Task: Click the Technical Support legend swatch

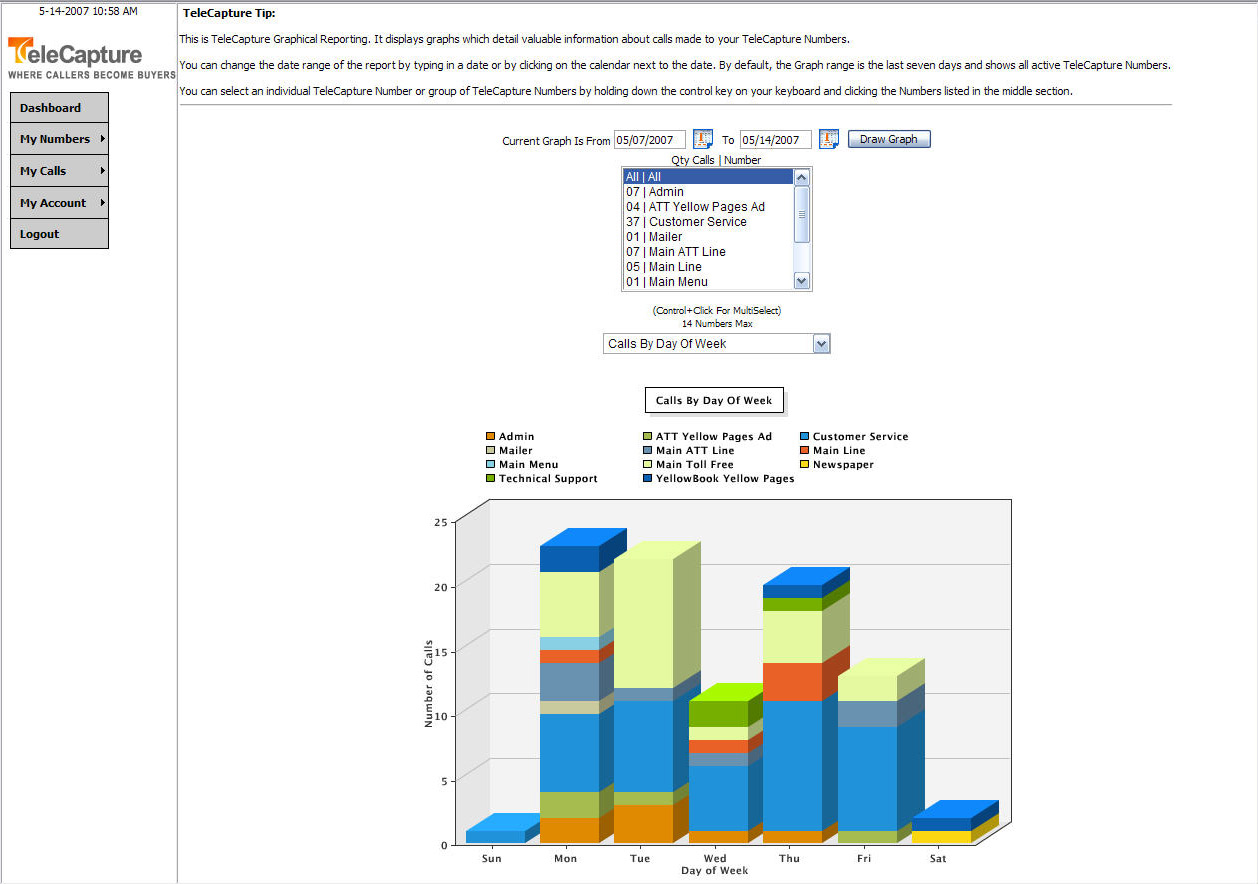Action: coord(490,478)
